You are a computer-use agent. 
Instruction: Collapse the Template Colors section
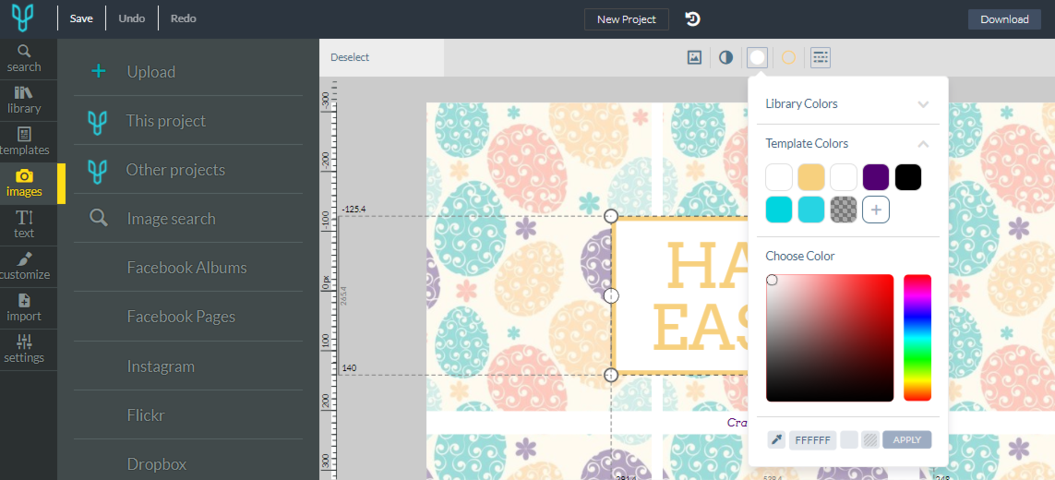(923, 144)
